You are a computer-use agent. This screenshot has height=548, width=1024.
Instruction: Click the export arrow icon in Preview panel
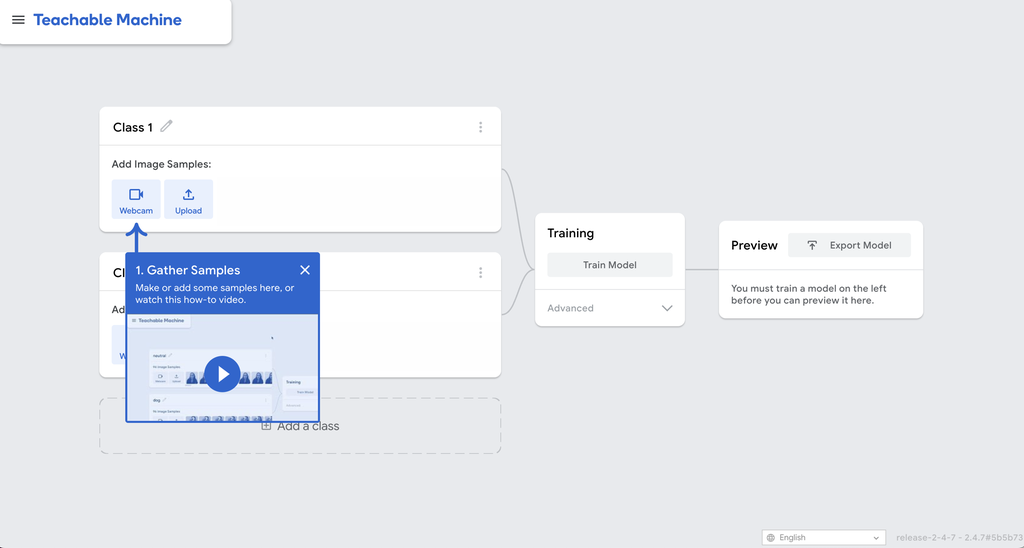point(812,245)
